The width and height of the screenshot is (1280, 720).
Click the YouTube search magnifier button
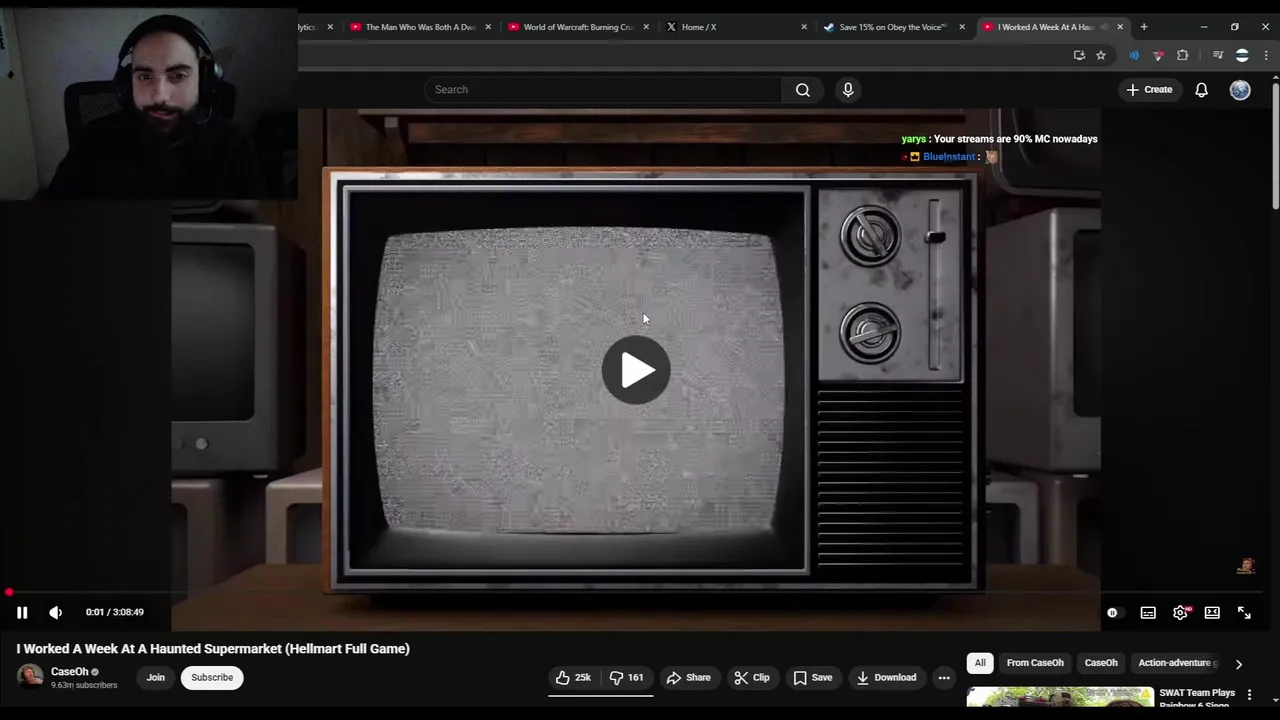[802, 90]
